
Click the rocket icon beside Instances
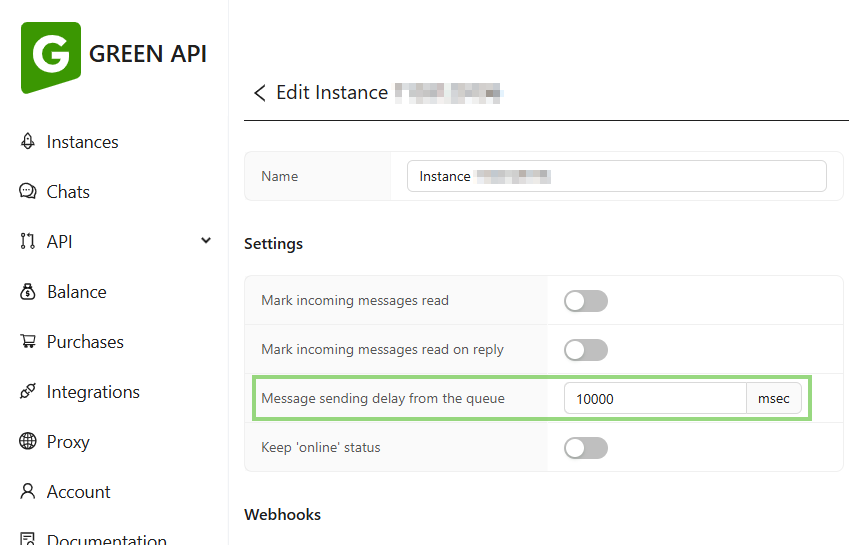click(x=28, y=142)
